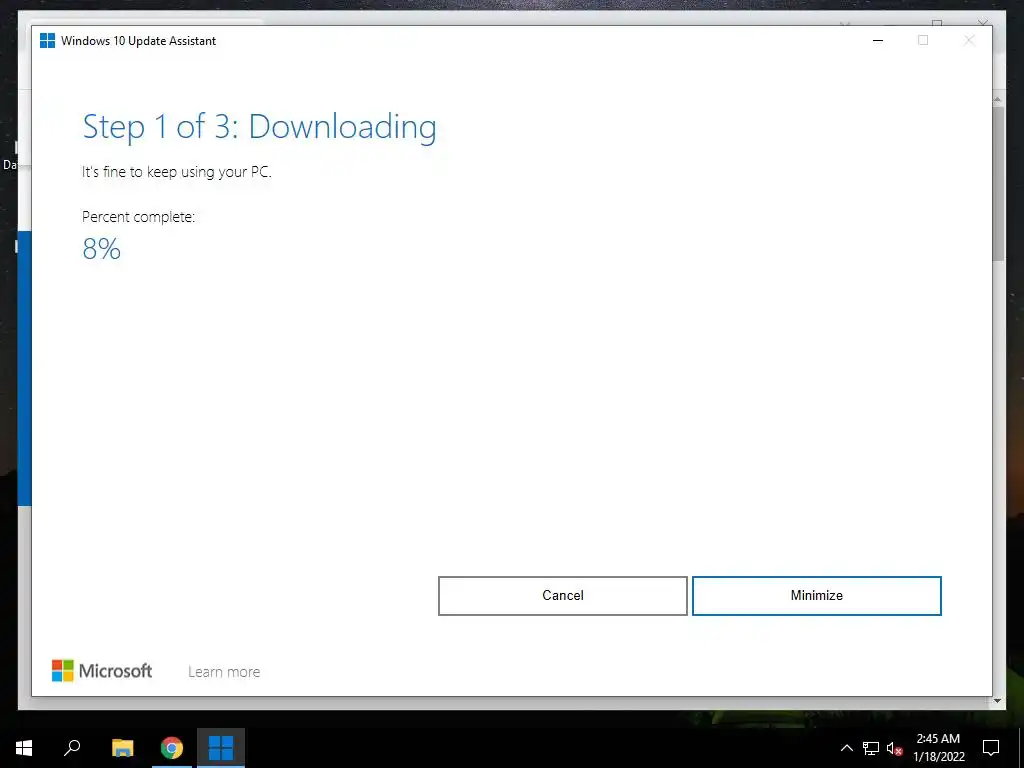Click the Microsoft logo in the footer

point(102,671)
